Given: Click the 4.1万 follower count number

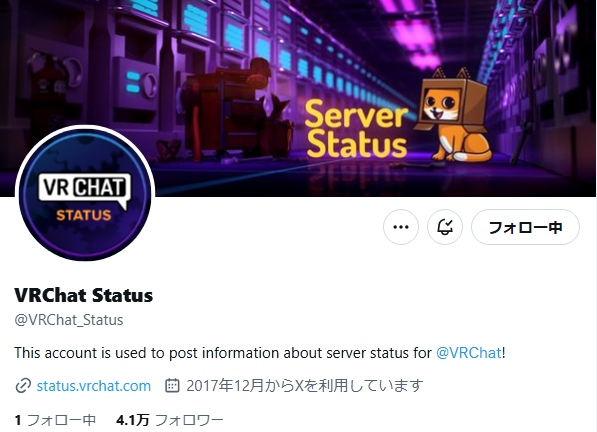Looking at the screenshot, I should click(132, 420).
